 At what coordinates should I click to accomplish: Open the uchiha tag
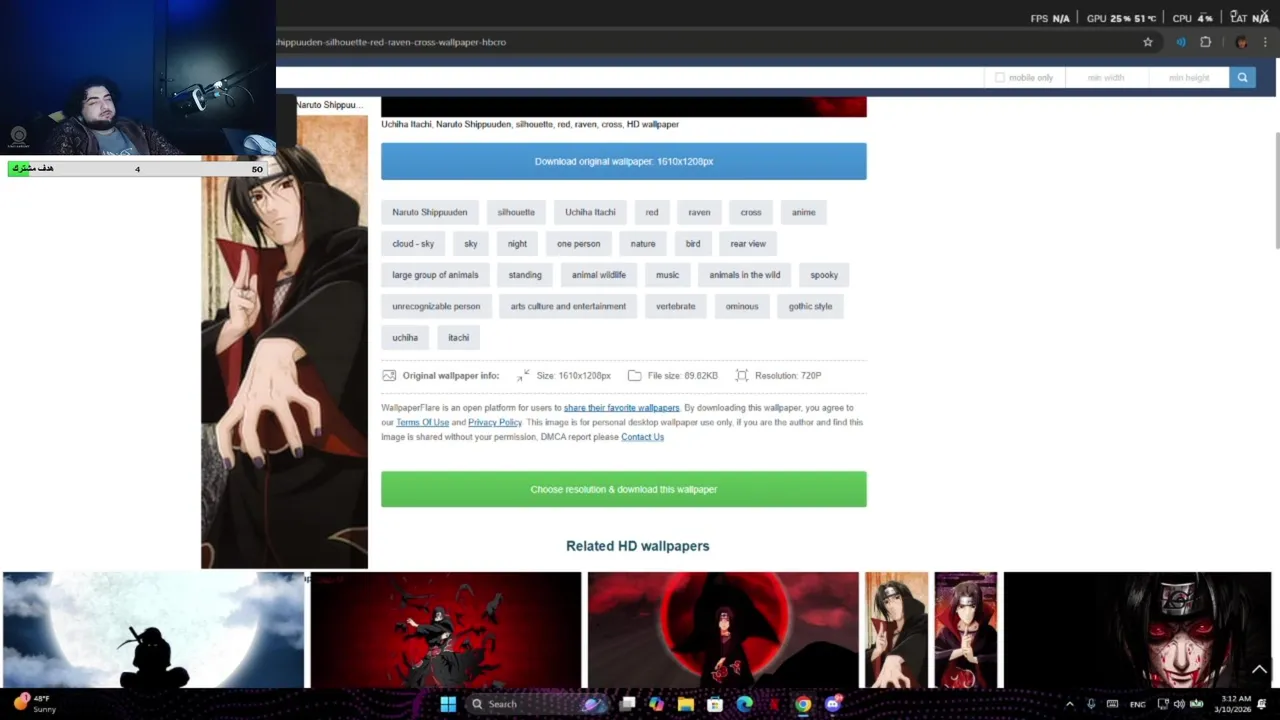pyautogui.click(x=405, y=338)
